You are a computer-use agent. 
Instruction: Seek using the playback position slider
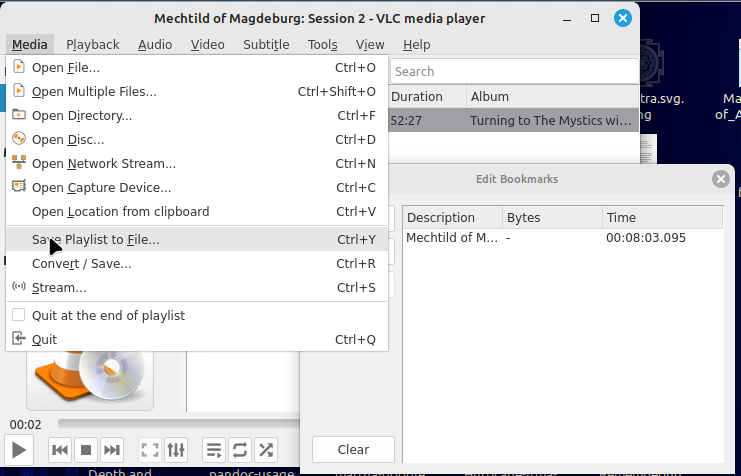pyautogui.click(x=179, y=424)
